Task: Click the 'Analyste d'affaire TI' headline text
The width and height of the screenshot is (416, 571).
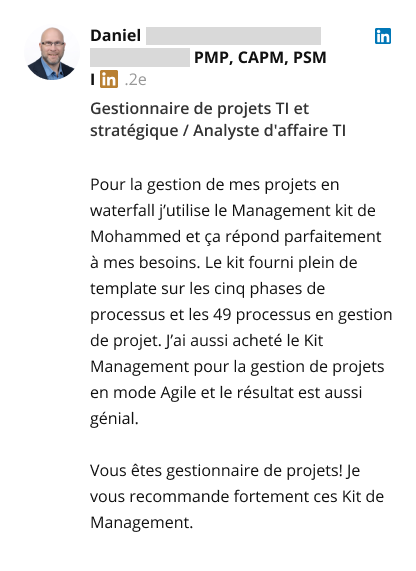Action: click(x=270, y=130)
